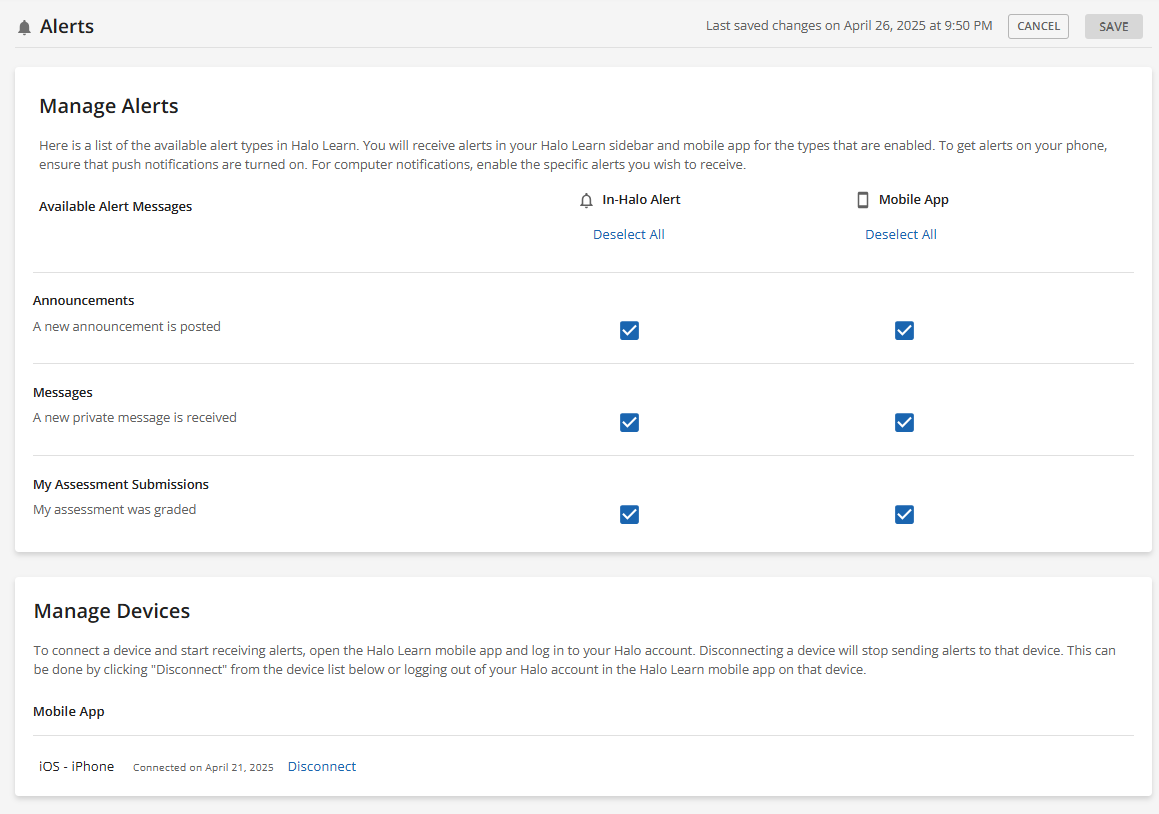1159x814 pixels.
Task: Click the Alerts bell icon in header
Action: click(24, 27)
